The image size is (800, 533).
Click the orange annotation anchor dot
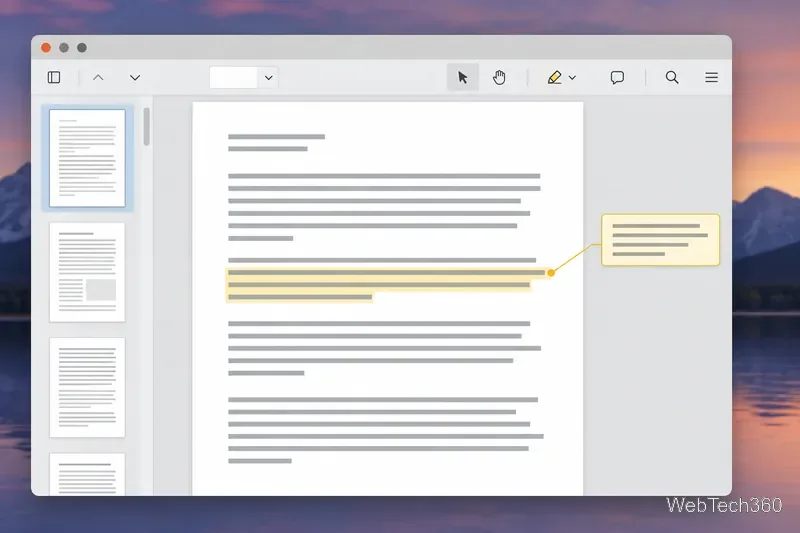pyautogui.click(x=551, y=273)
